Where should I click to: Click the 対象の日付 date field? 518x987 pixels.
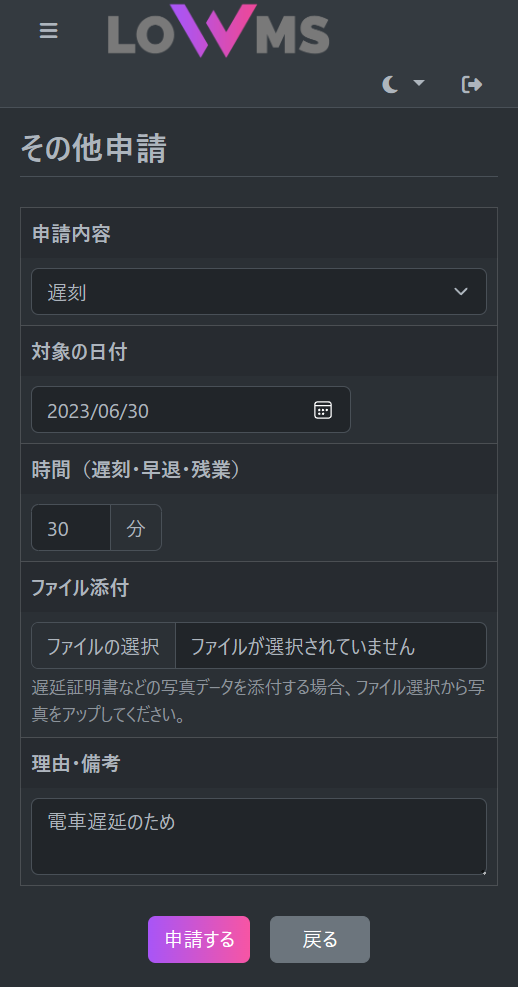click(191, 410)
